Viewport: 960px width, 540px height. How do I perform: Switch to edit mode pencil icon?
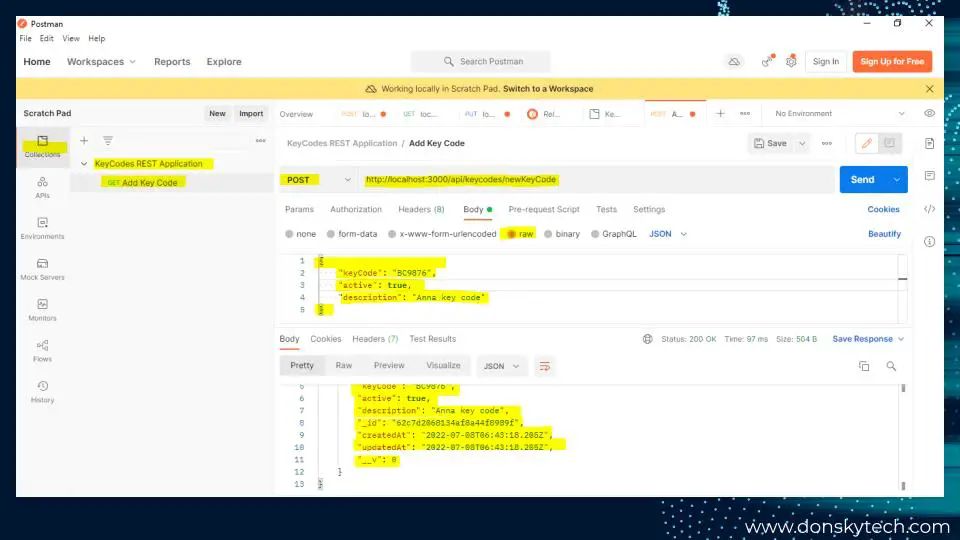click(x=866, y=143)
